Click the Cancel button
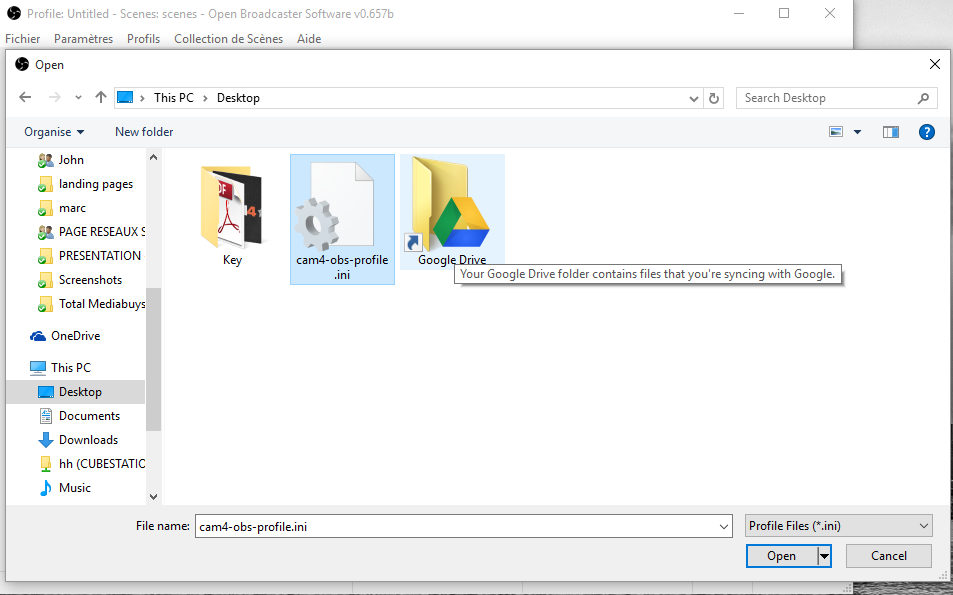 click(x=888, y=556)
